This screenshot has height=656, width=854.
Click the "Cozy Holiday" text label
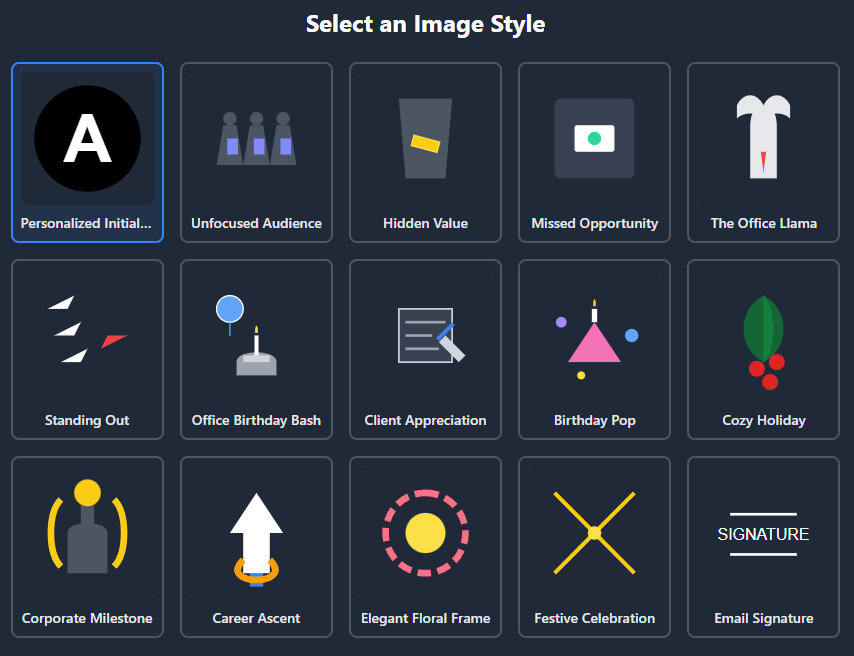coord(763,421)
